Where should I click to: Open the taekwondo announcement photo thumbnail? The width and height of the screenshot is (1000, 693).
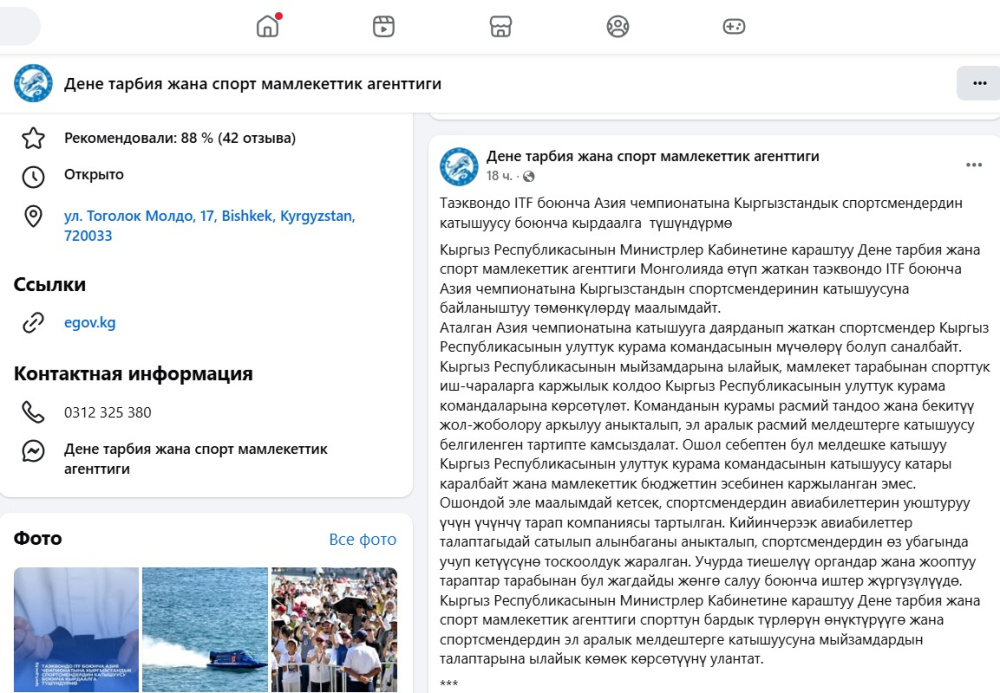77,629
